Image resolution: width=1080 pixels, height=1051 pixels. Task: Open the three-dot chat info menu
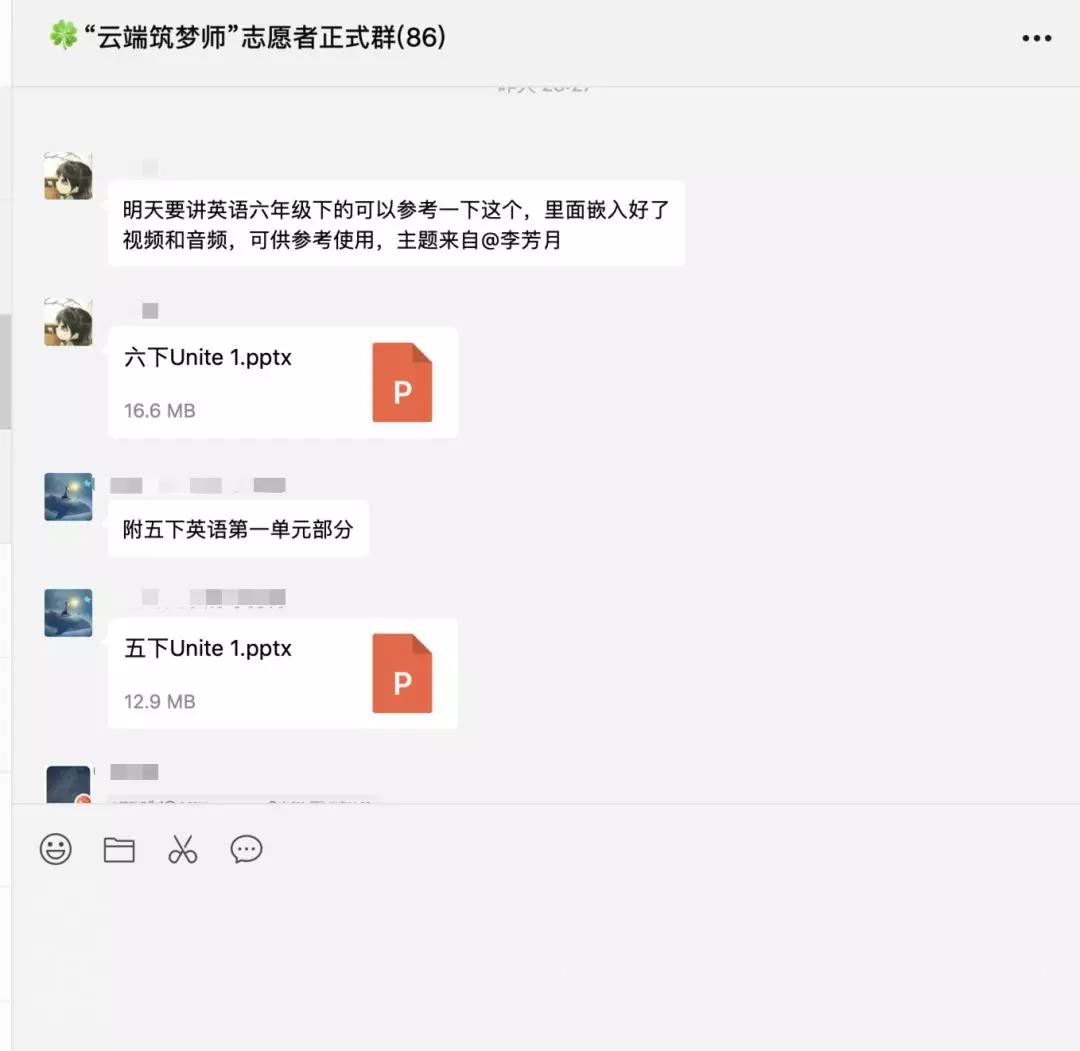[1037, 38]
